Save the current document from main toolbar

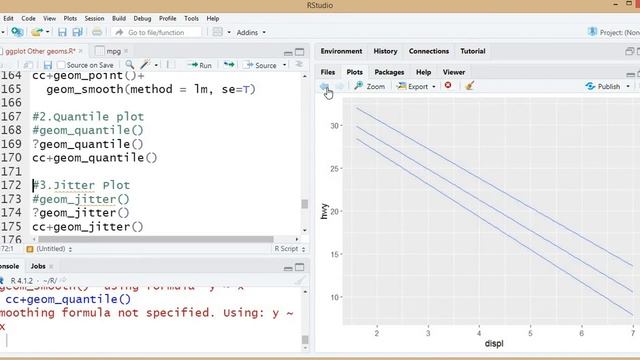62,32
